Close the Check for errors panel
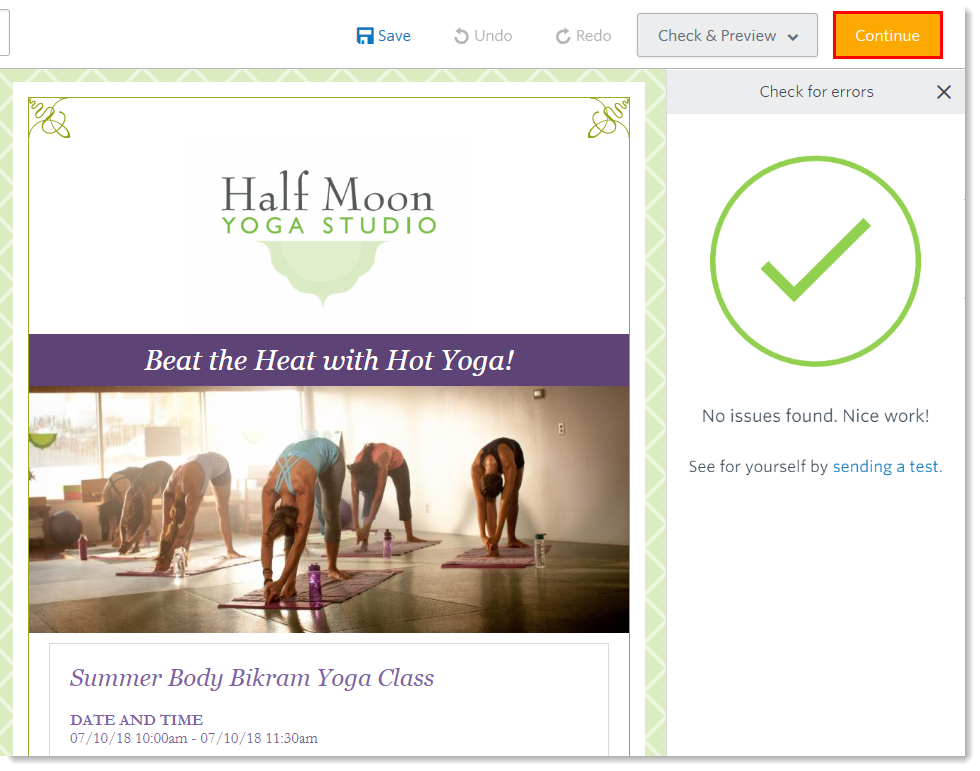980x771 pixels. point(944,92)
